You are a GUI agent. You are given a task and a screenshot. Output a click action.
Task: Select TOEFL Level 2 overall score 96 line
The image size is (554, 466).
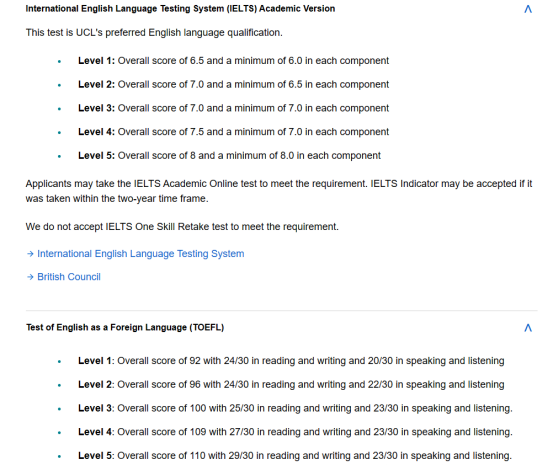[291, 384]
